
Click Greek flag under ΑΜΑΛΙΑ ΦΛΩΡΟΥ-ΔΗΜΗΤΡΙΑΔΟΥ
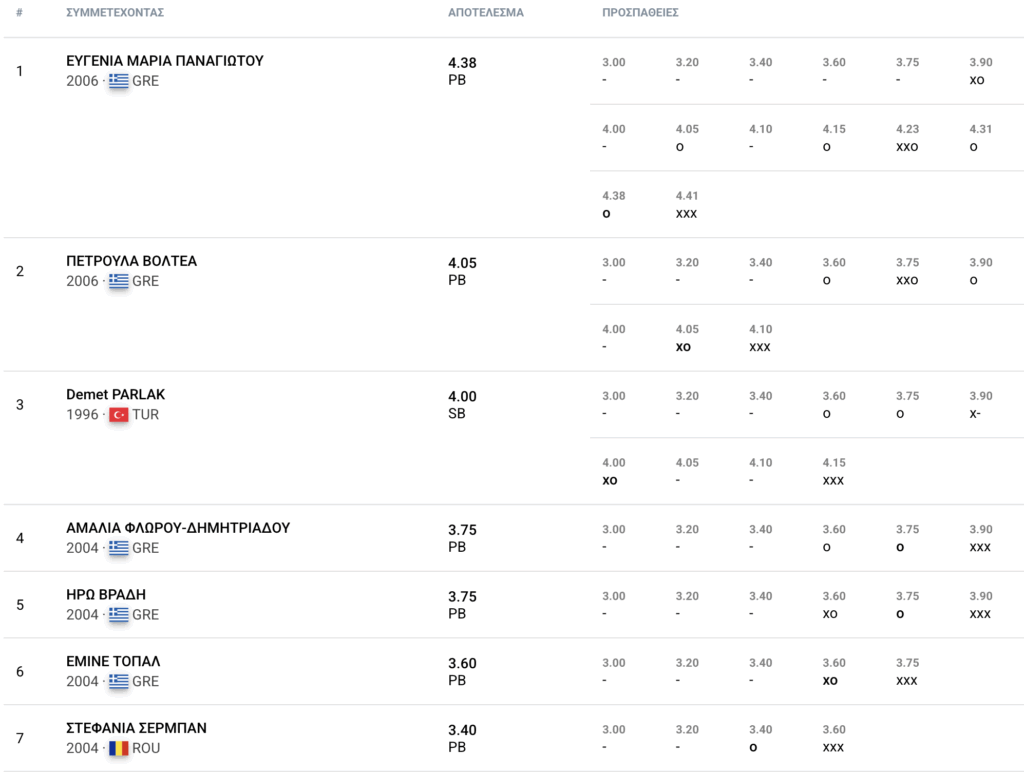point(118,548)
